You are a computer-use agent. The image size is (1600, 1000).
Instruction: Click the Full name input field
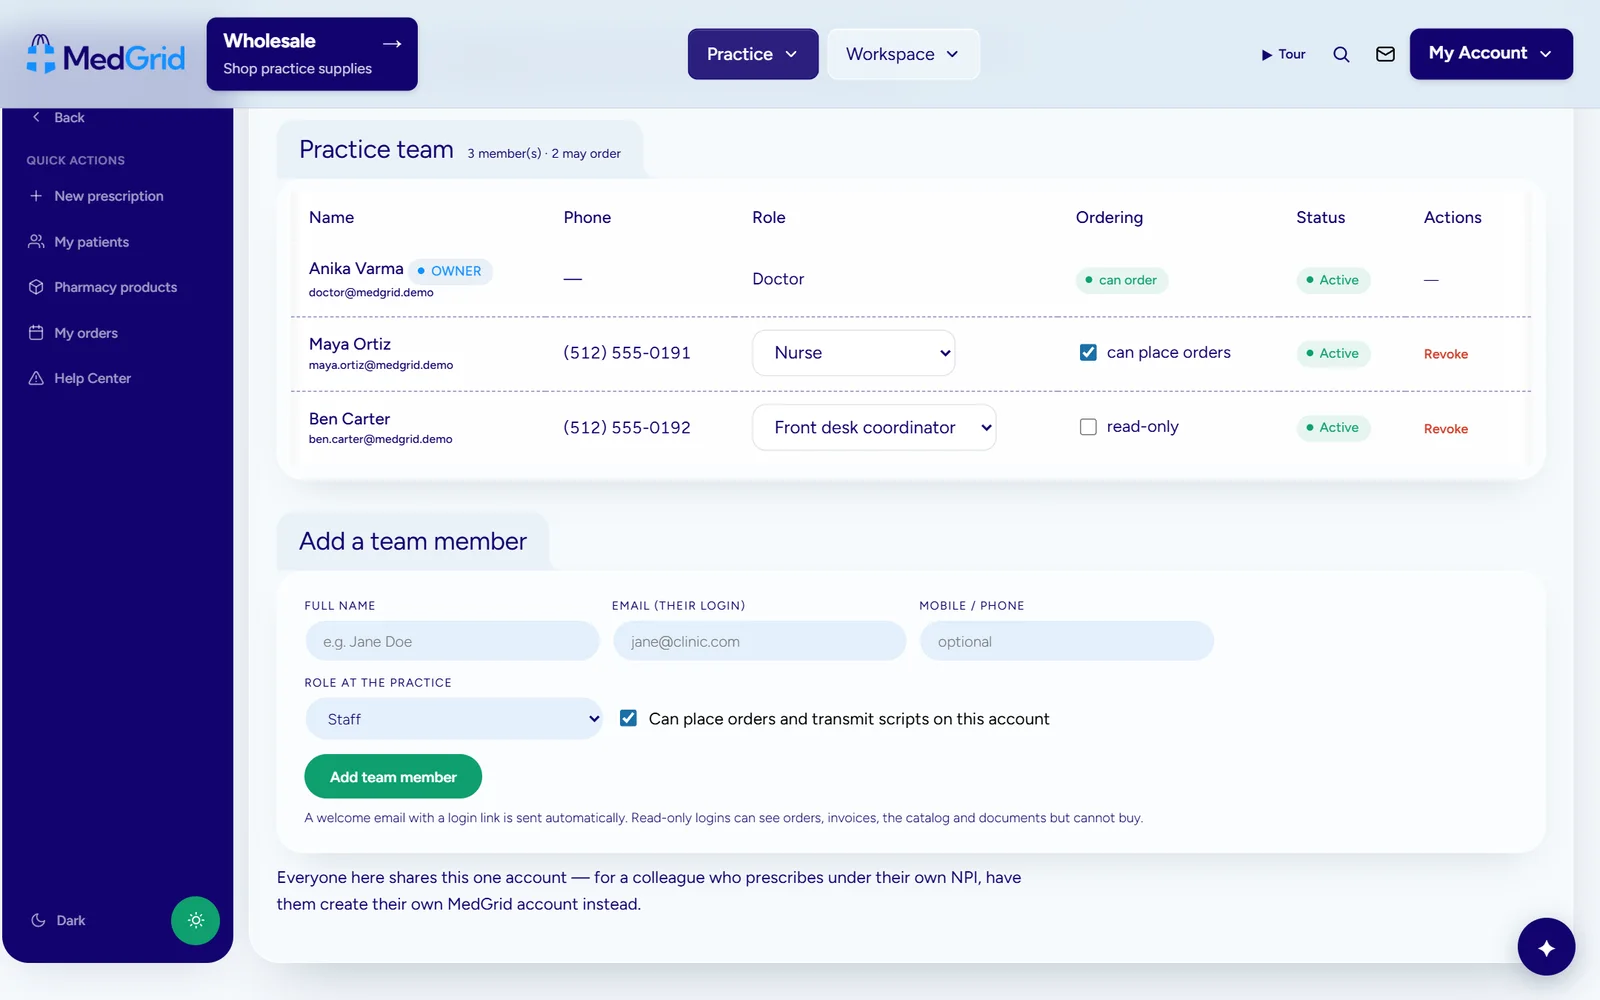(452, 641)
